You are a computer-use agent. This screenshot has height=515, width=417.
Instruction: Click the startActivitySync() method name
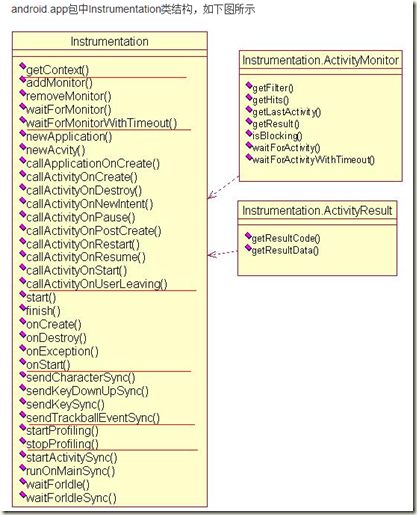[x=72, y=458]
